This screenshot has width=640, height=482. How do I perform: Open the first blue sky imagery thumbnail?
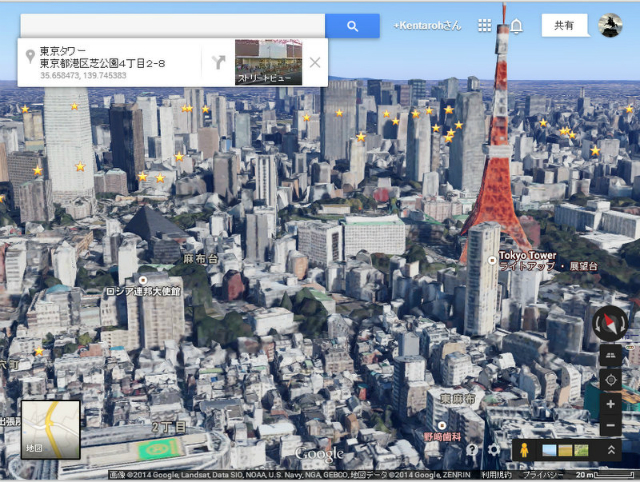pos(549,450)
